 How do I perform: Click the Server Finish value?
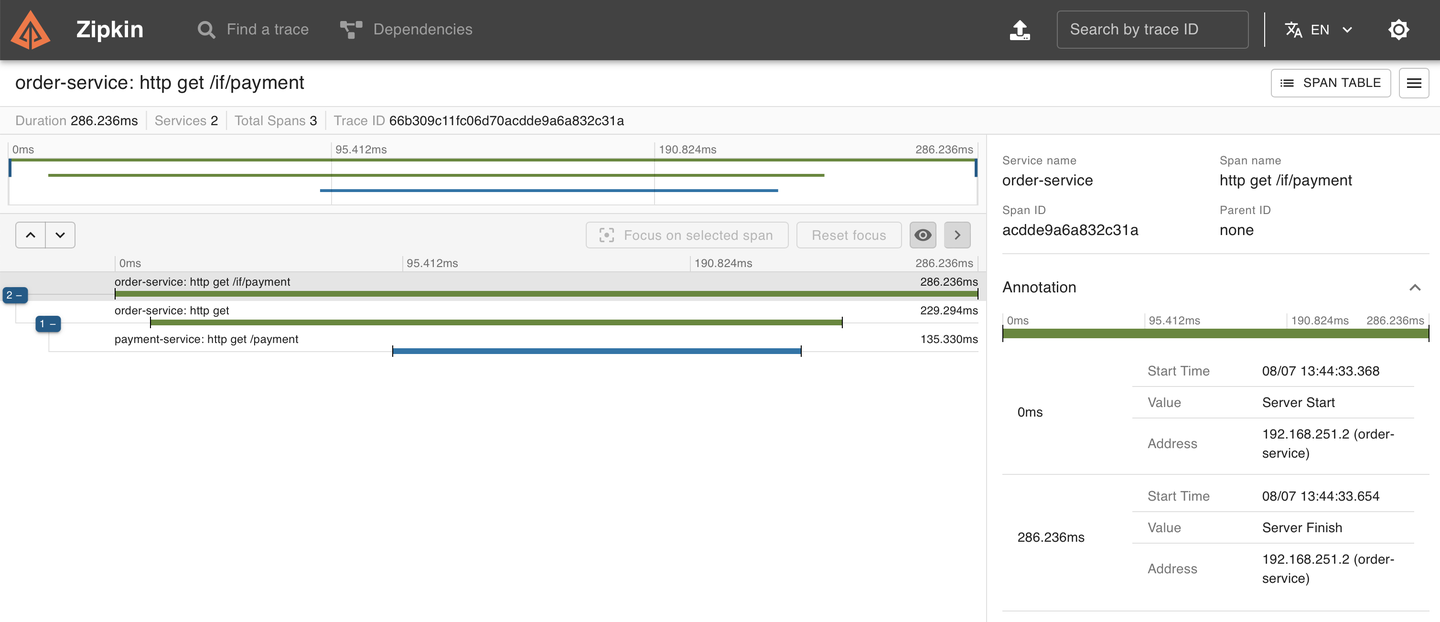(x=1302, y=527)
